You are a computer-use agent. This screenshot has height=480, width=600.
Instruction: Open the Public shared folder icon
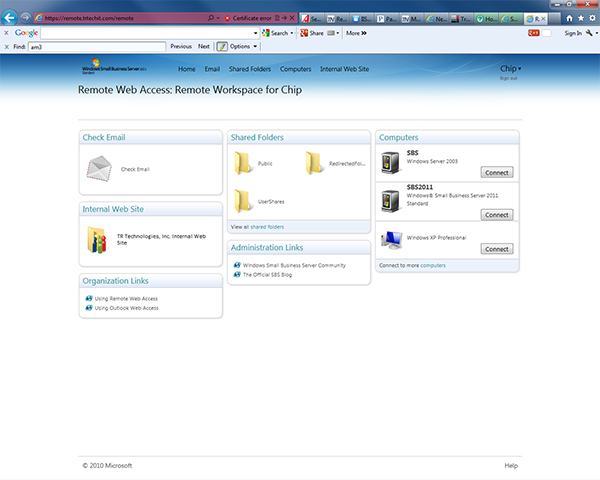243,163
